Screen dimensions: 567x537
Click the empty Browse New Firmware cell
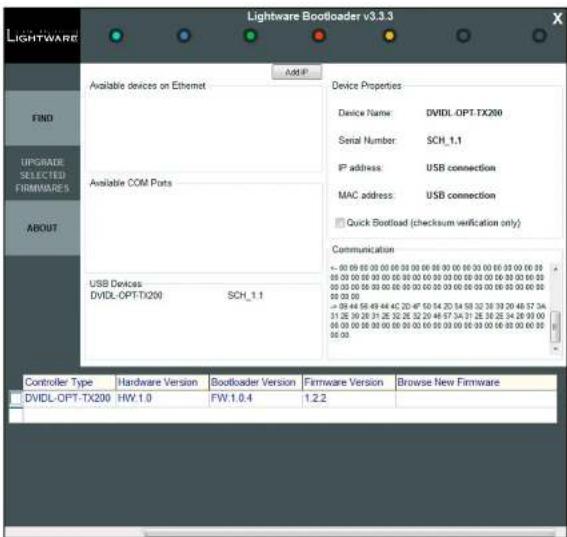[x=476, y=399]
